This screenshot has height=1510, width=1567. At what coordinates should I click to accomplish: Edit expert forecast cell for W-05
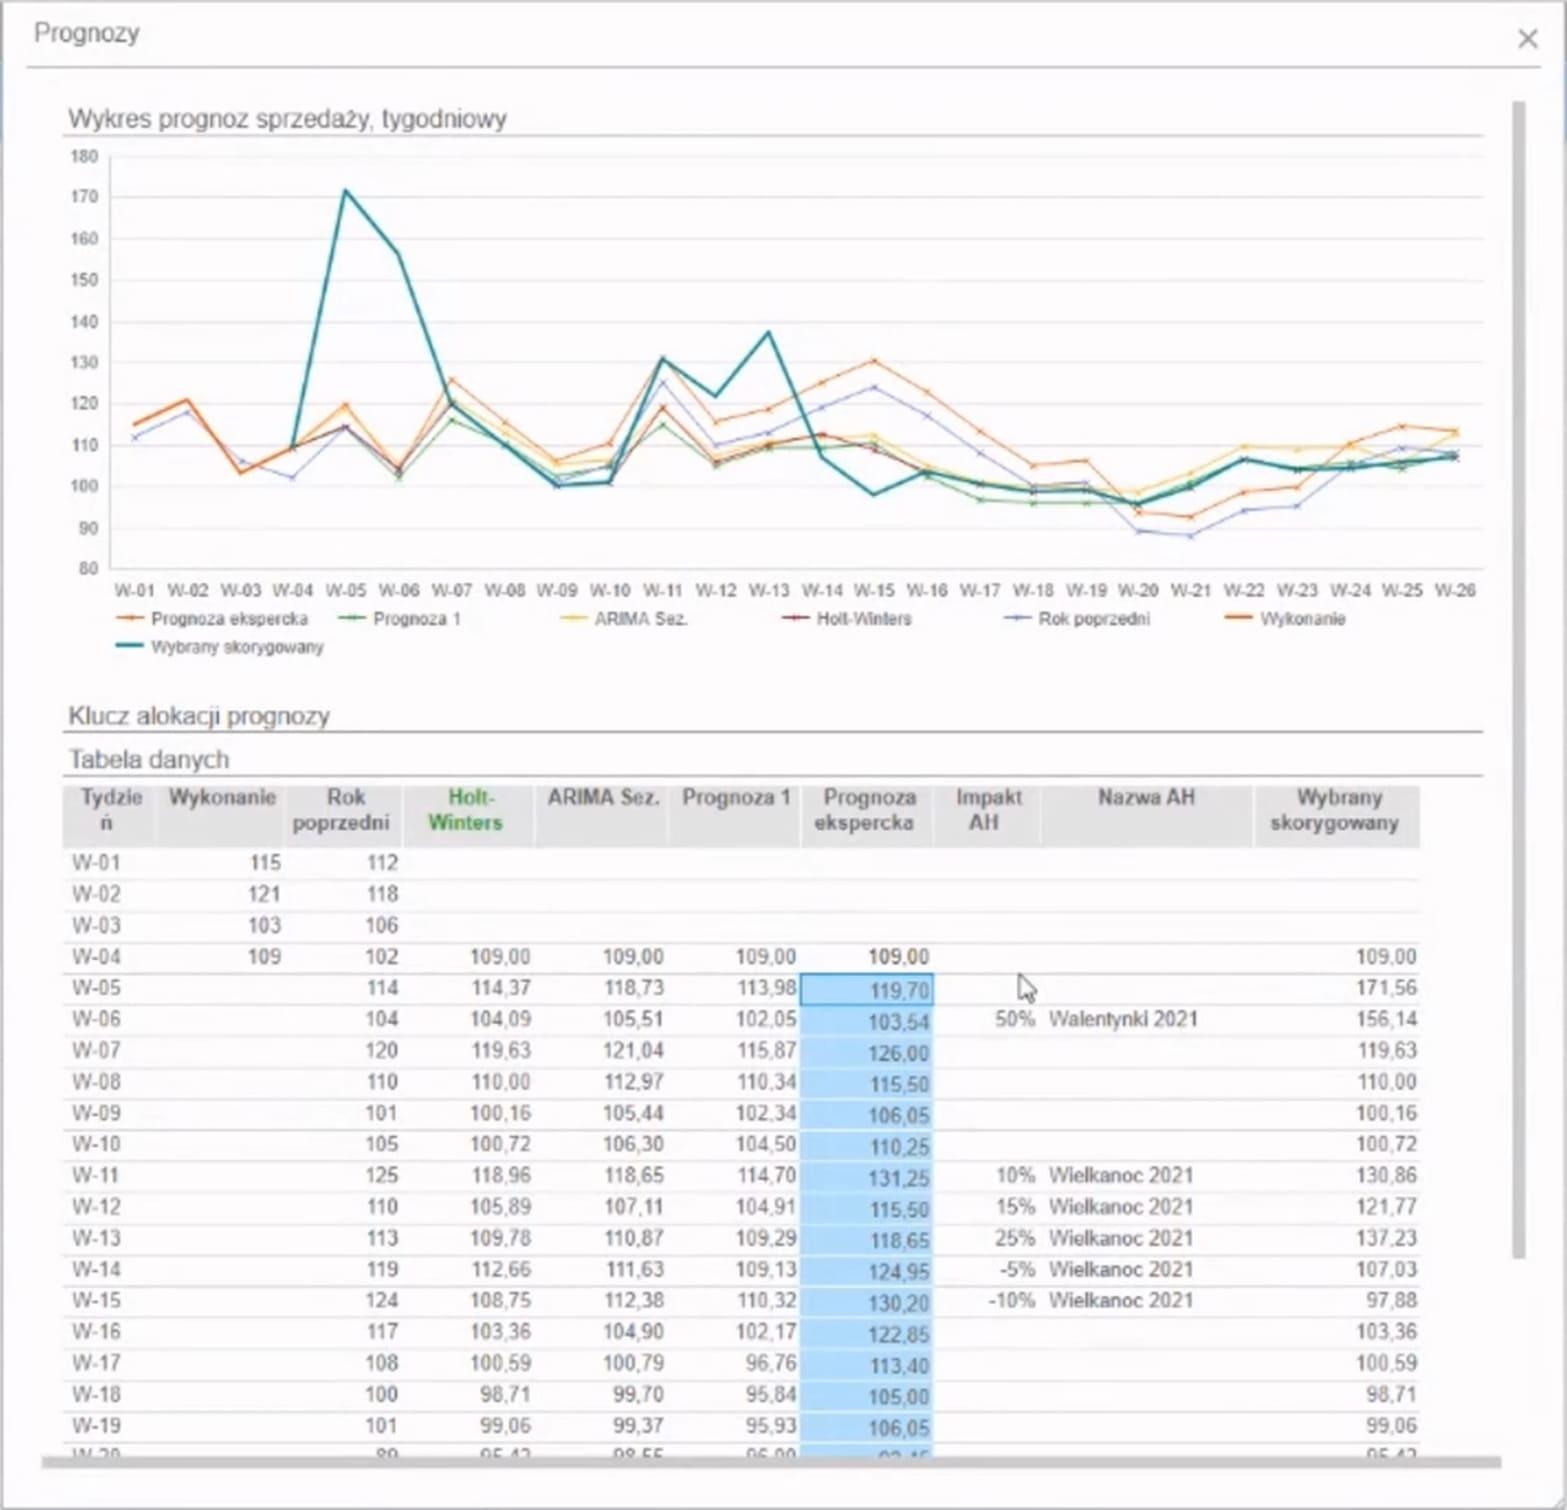point(867,990)
